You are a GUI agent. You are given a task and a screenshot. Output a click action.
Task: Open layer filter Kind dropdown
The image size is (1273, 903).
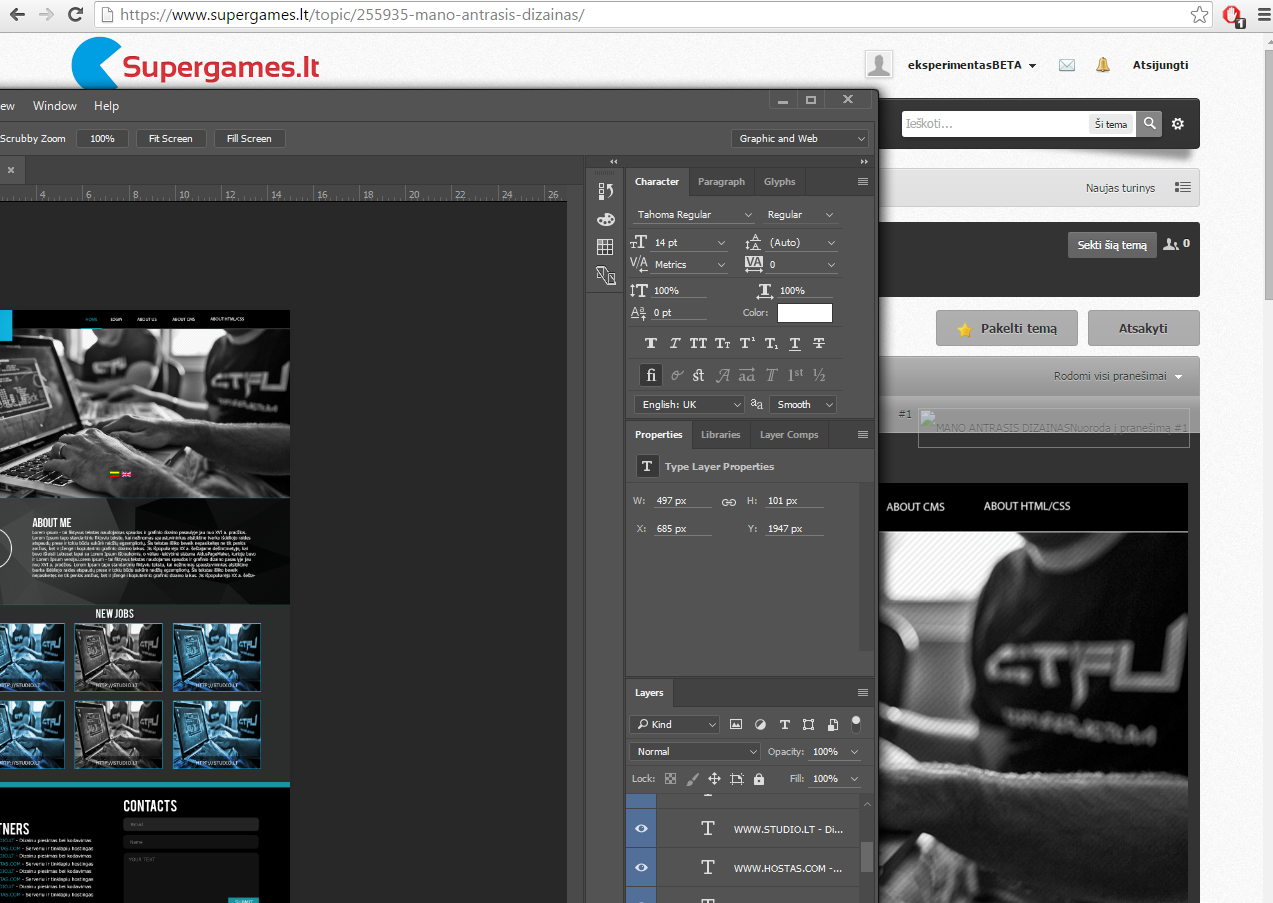pos(675,724)
